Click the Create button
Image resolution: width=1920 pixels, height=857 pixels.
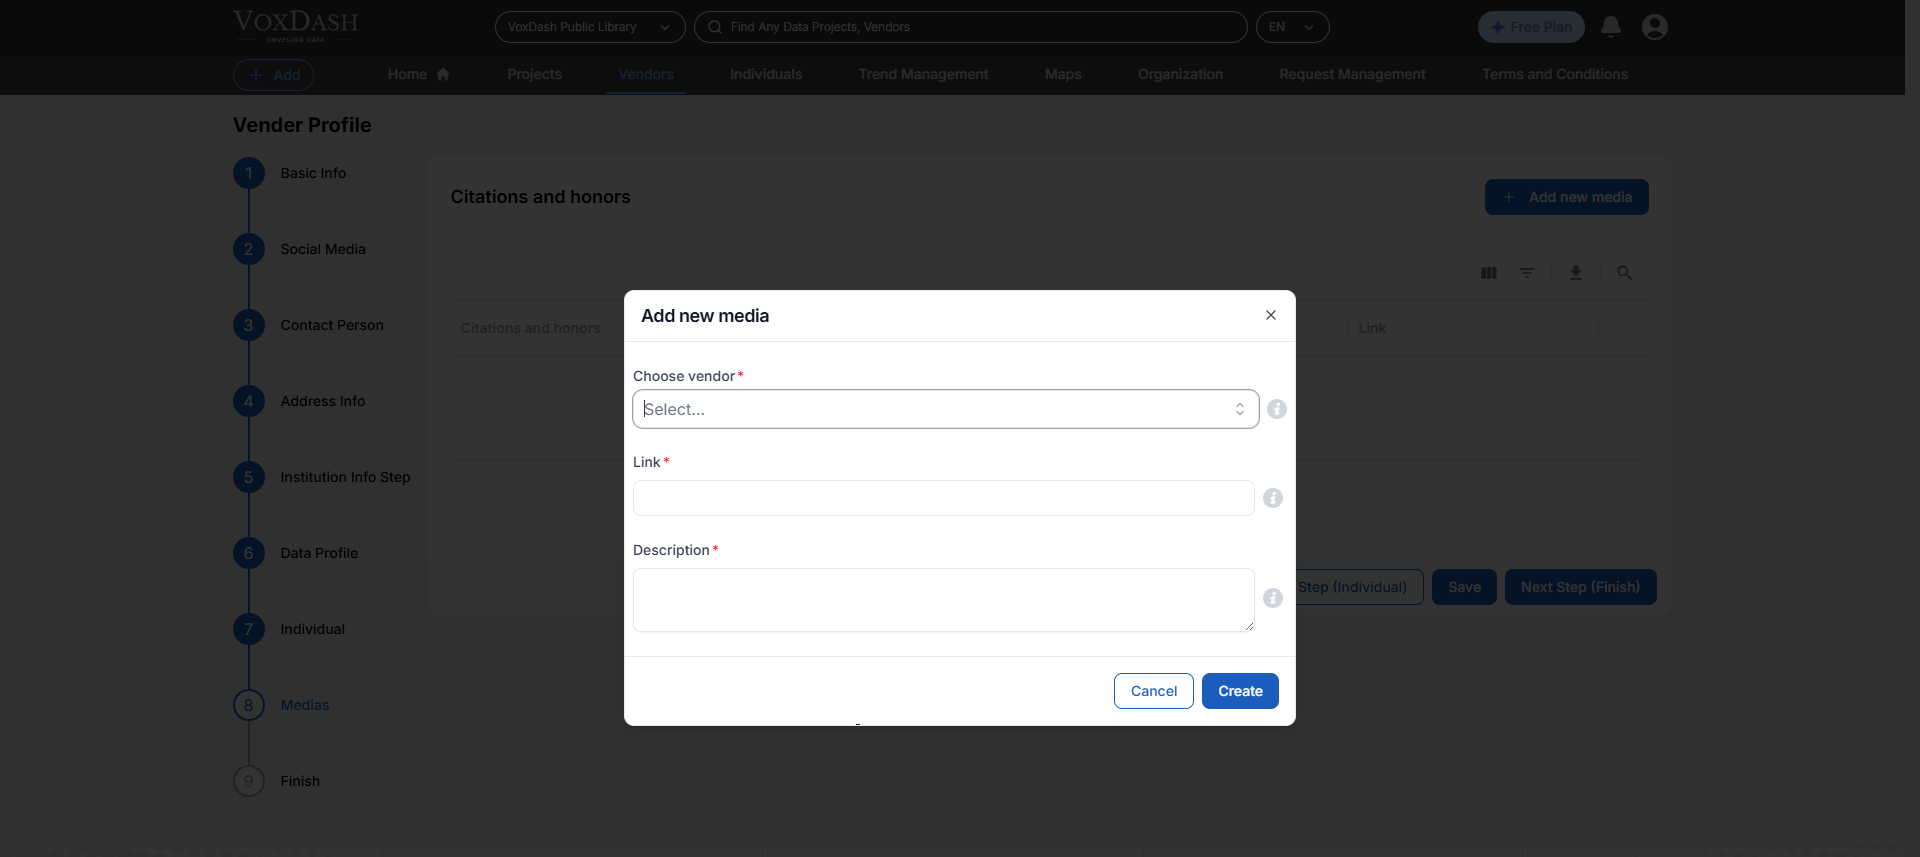[x=1240, y=691]
